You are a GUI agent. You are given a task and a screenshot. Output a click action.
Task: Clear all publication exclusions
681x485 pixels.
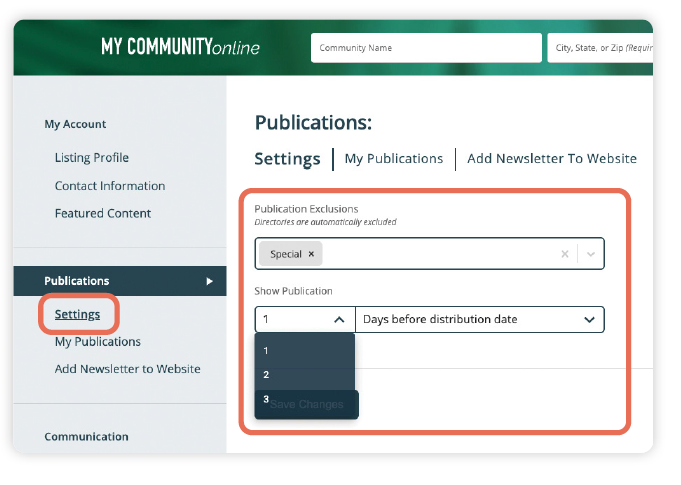(564, 254)
